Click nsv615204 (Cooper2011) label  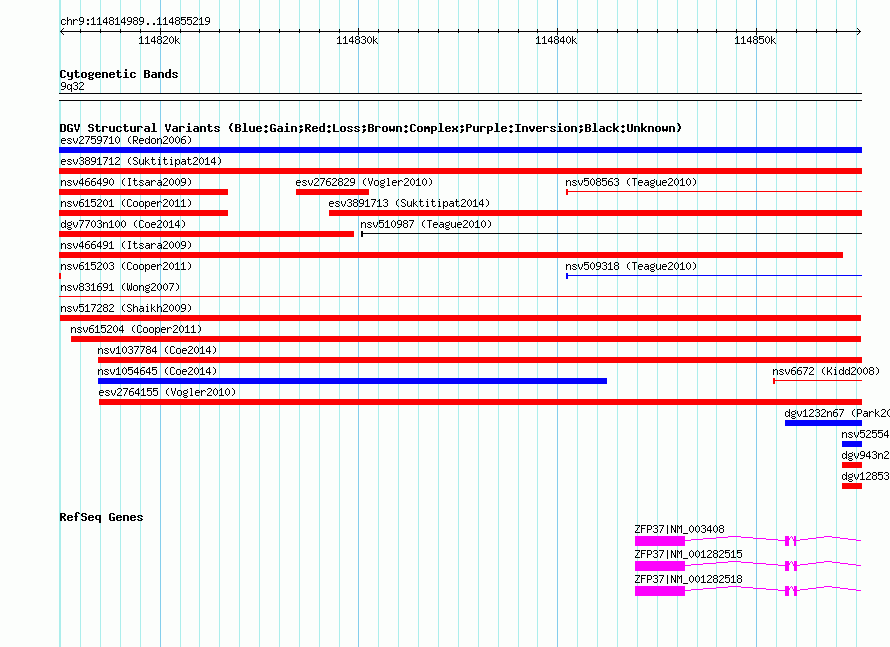(x=136, y=329)
